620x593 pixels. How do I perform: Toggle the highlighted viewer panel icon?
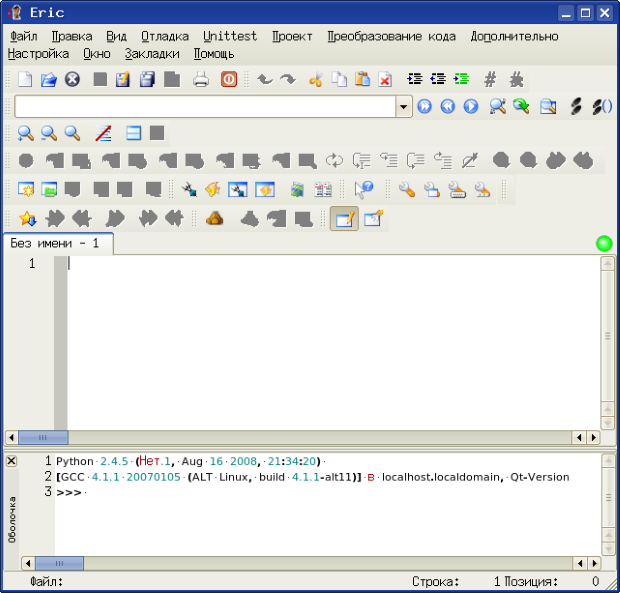click(345, 218)
